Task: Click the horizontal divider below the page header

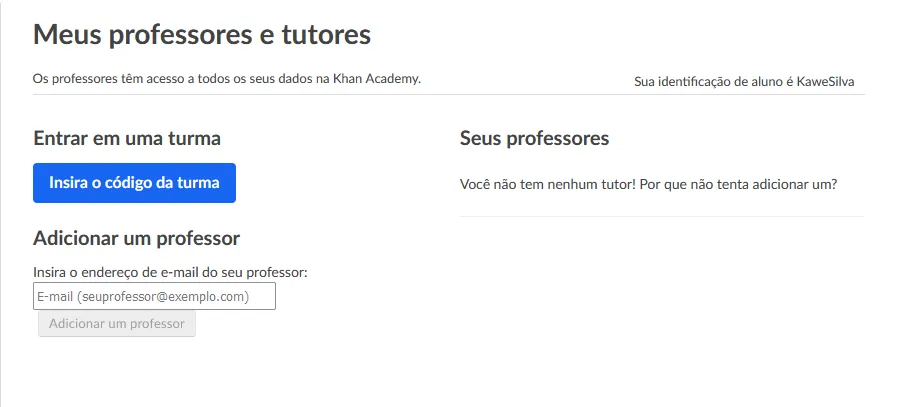Action: click(x=448, y=95)
